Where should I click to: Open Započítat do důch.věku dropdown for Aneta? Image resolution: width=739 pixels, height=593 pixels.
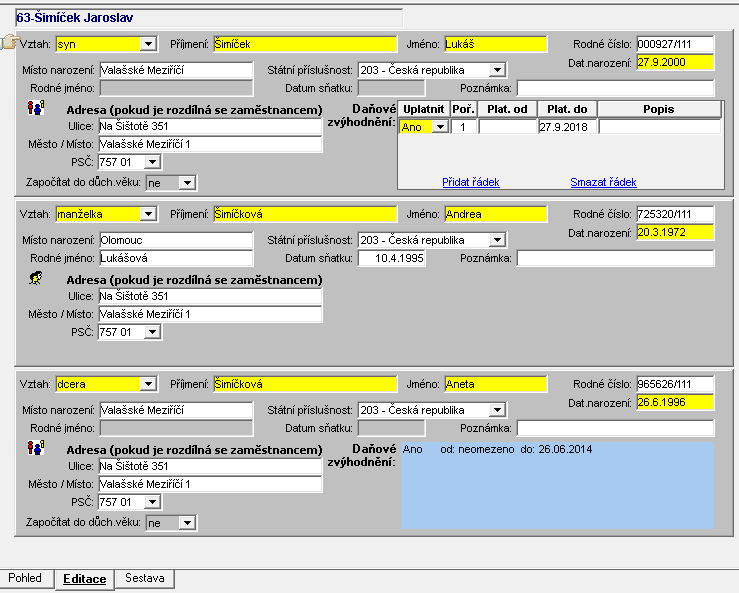pos(188,523)
